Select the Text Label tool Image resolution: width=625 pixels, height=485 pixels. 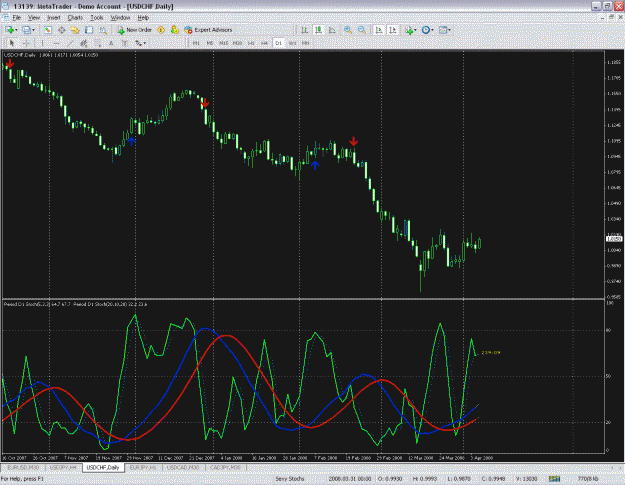click(x=125, y=43)
